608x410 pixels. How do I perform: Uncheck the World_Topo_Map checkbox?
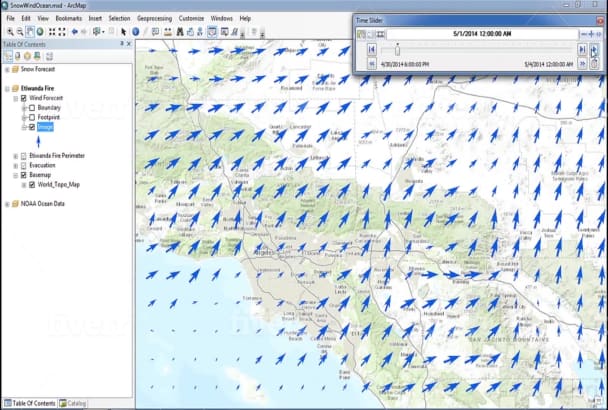[x=32, y=185]
